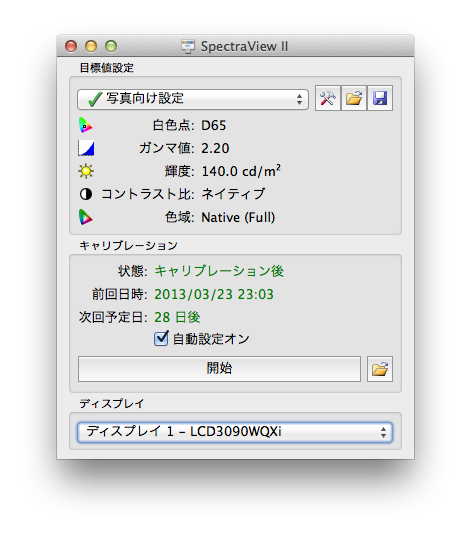471x538 pixels.
Task: Click the status text キャリブレーション後
Action: pos(219,271)
